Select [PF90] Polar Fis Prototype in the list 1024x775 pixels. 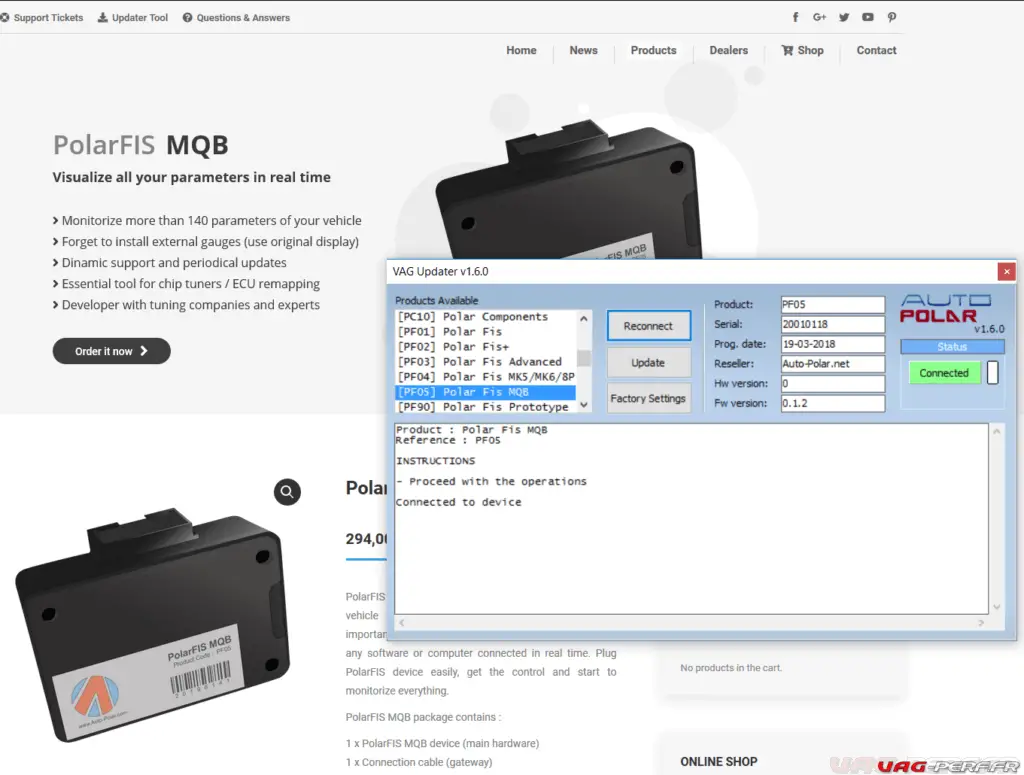486,407
